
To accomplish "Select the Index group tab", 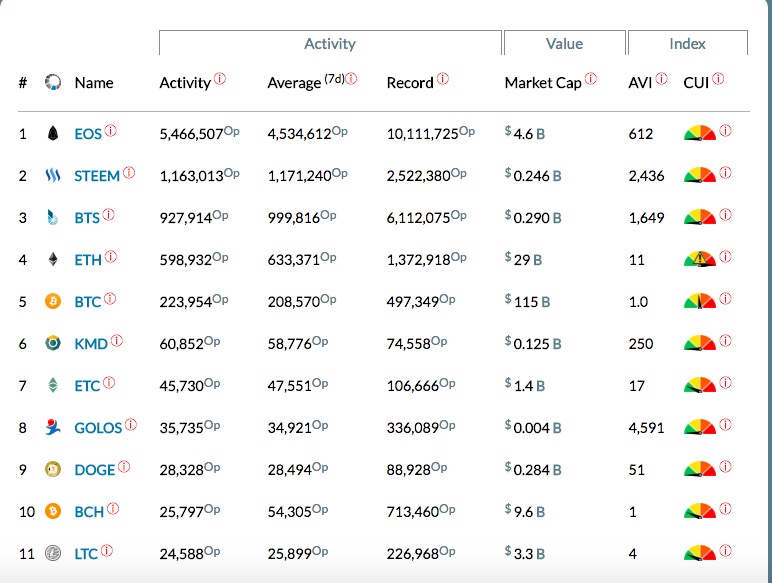I will (x=687, y=43).
